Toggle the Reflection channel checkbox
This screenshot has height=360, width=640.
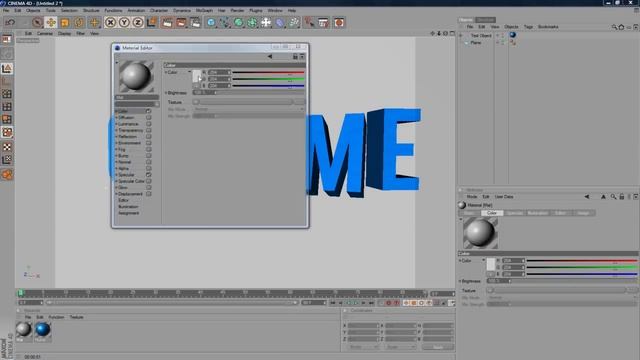tap(149, 136)
